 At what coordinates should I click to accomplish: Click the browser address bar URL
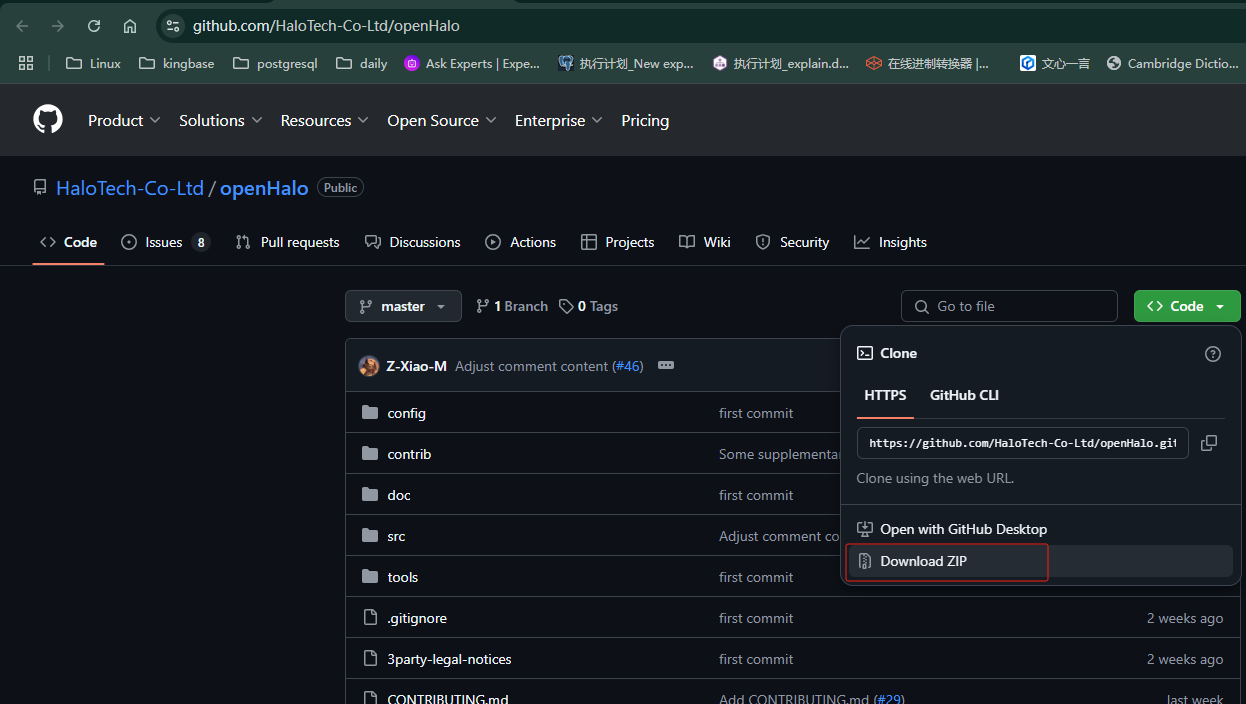click(x=326, y=26)
